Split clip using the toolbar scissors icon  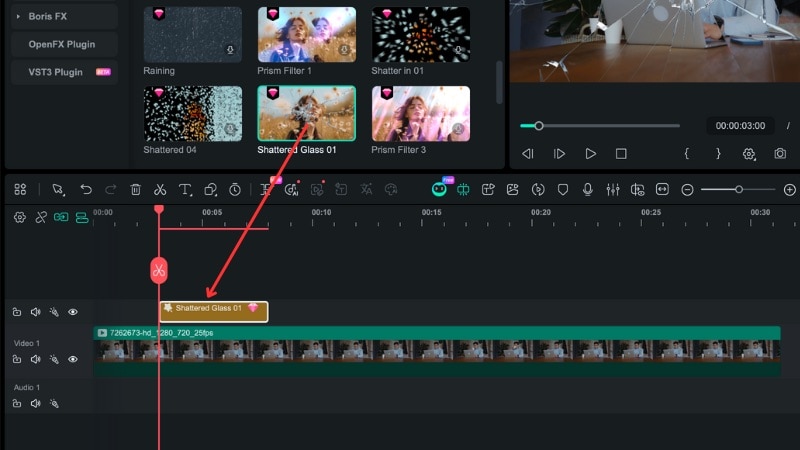[160, 190]
